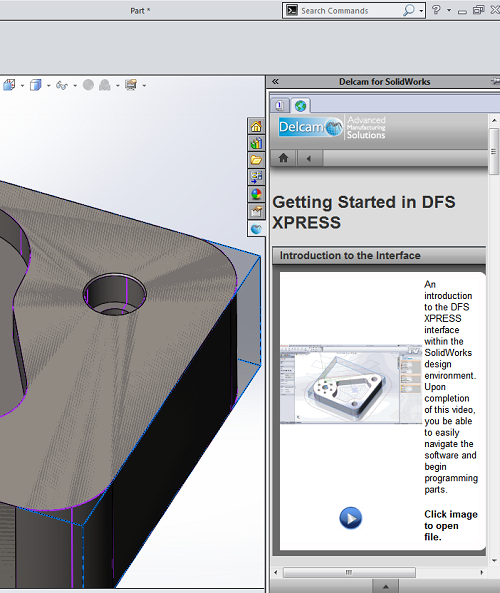Click the Apply Scene icon
Image resolution: width=500 pixels, height=593 pixels.
105,85
